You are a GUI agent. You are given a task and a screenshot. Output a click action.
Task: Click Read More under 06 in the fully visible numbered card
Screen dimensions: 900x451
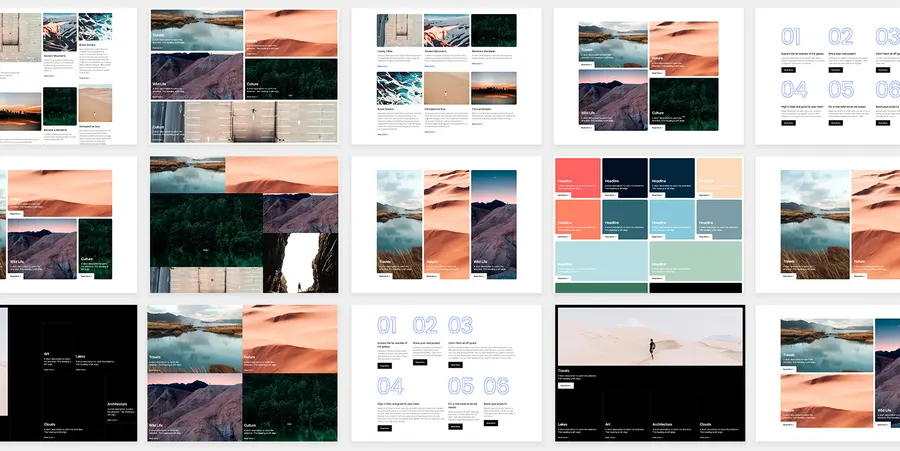click(x=491, y=423)
